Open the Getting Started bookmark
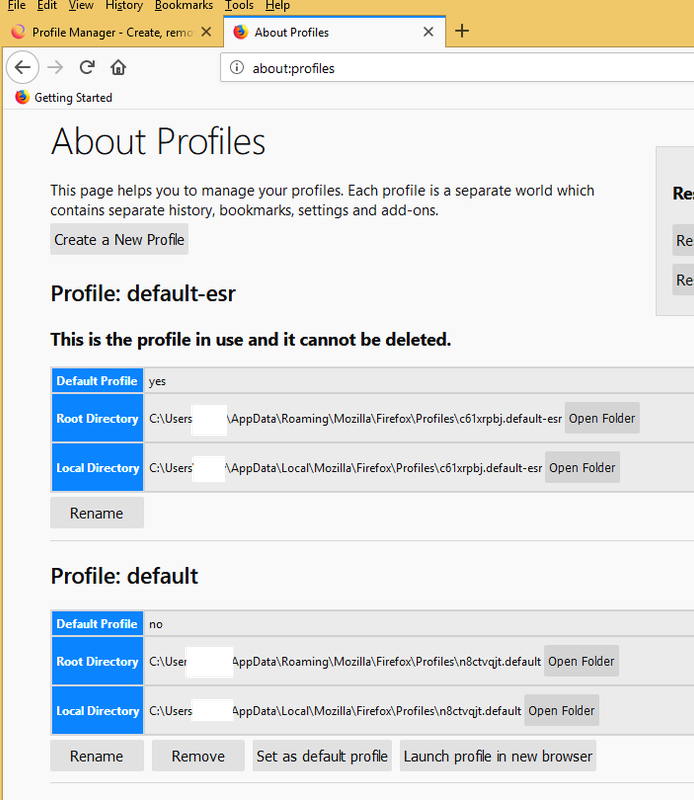This screenshot has height=800, width=694. pos(64,97)
